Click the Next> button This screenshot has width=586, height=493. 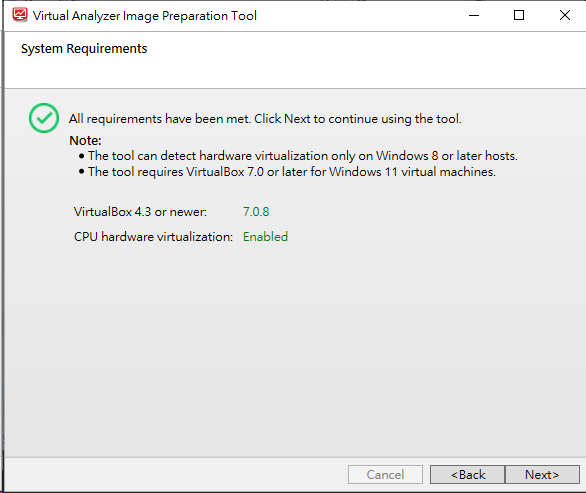pyautogui.click(x=542, y=474)
